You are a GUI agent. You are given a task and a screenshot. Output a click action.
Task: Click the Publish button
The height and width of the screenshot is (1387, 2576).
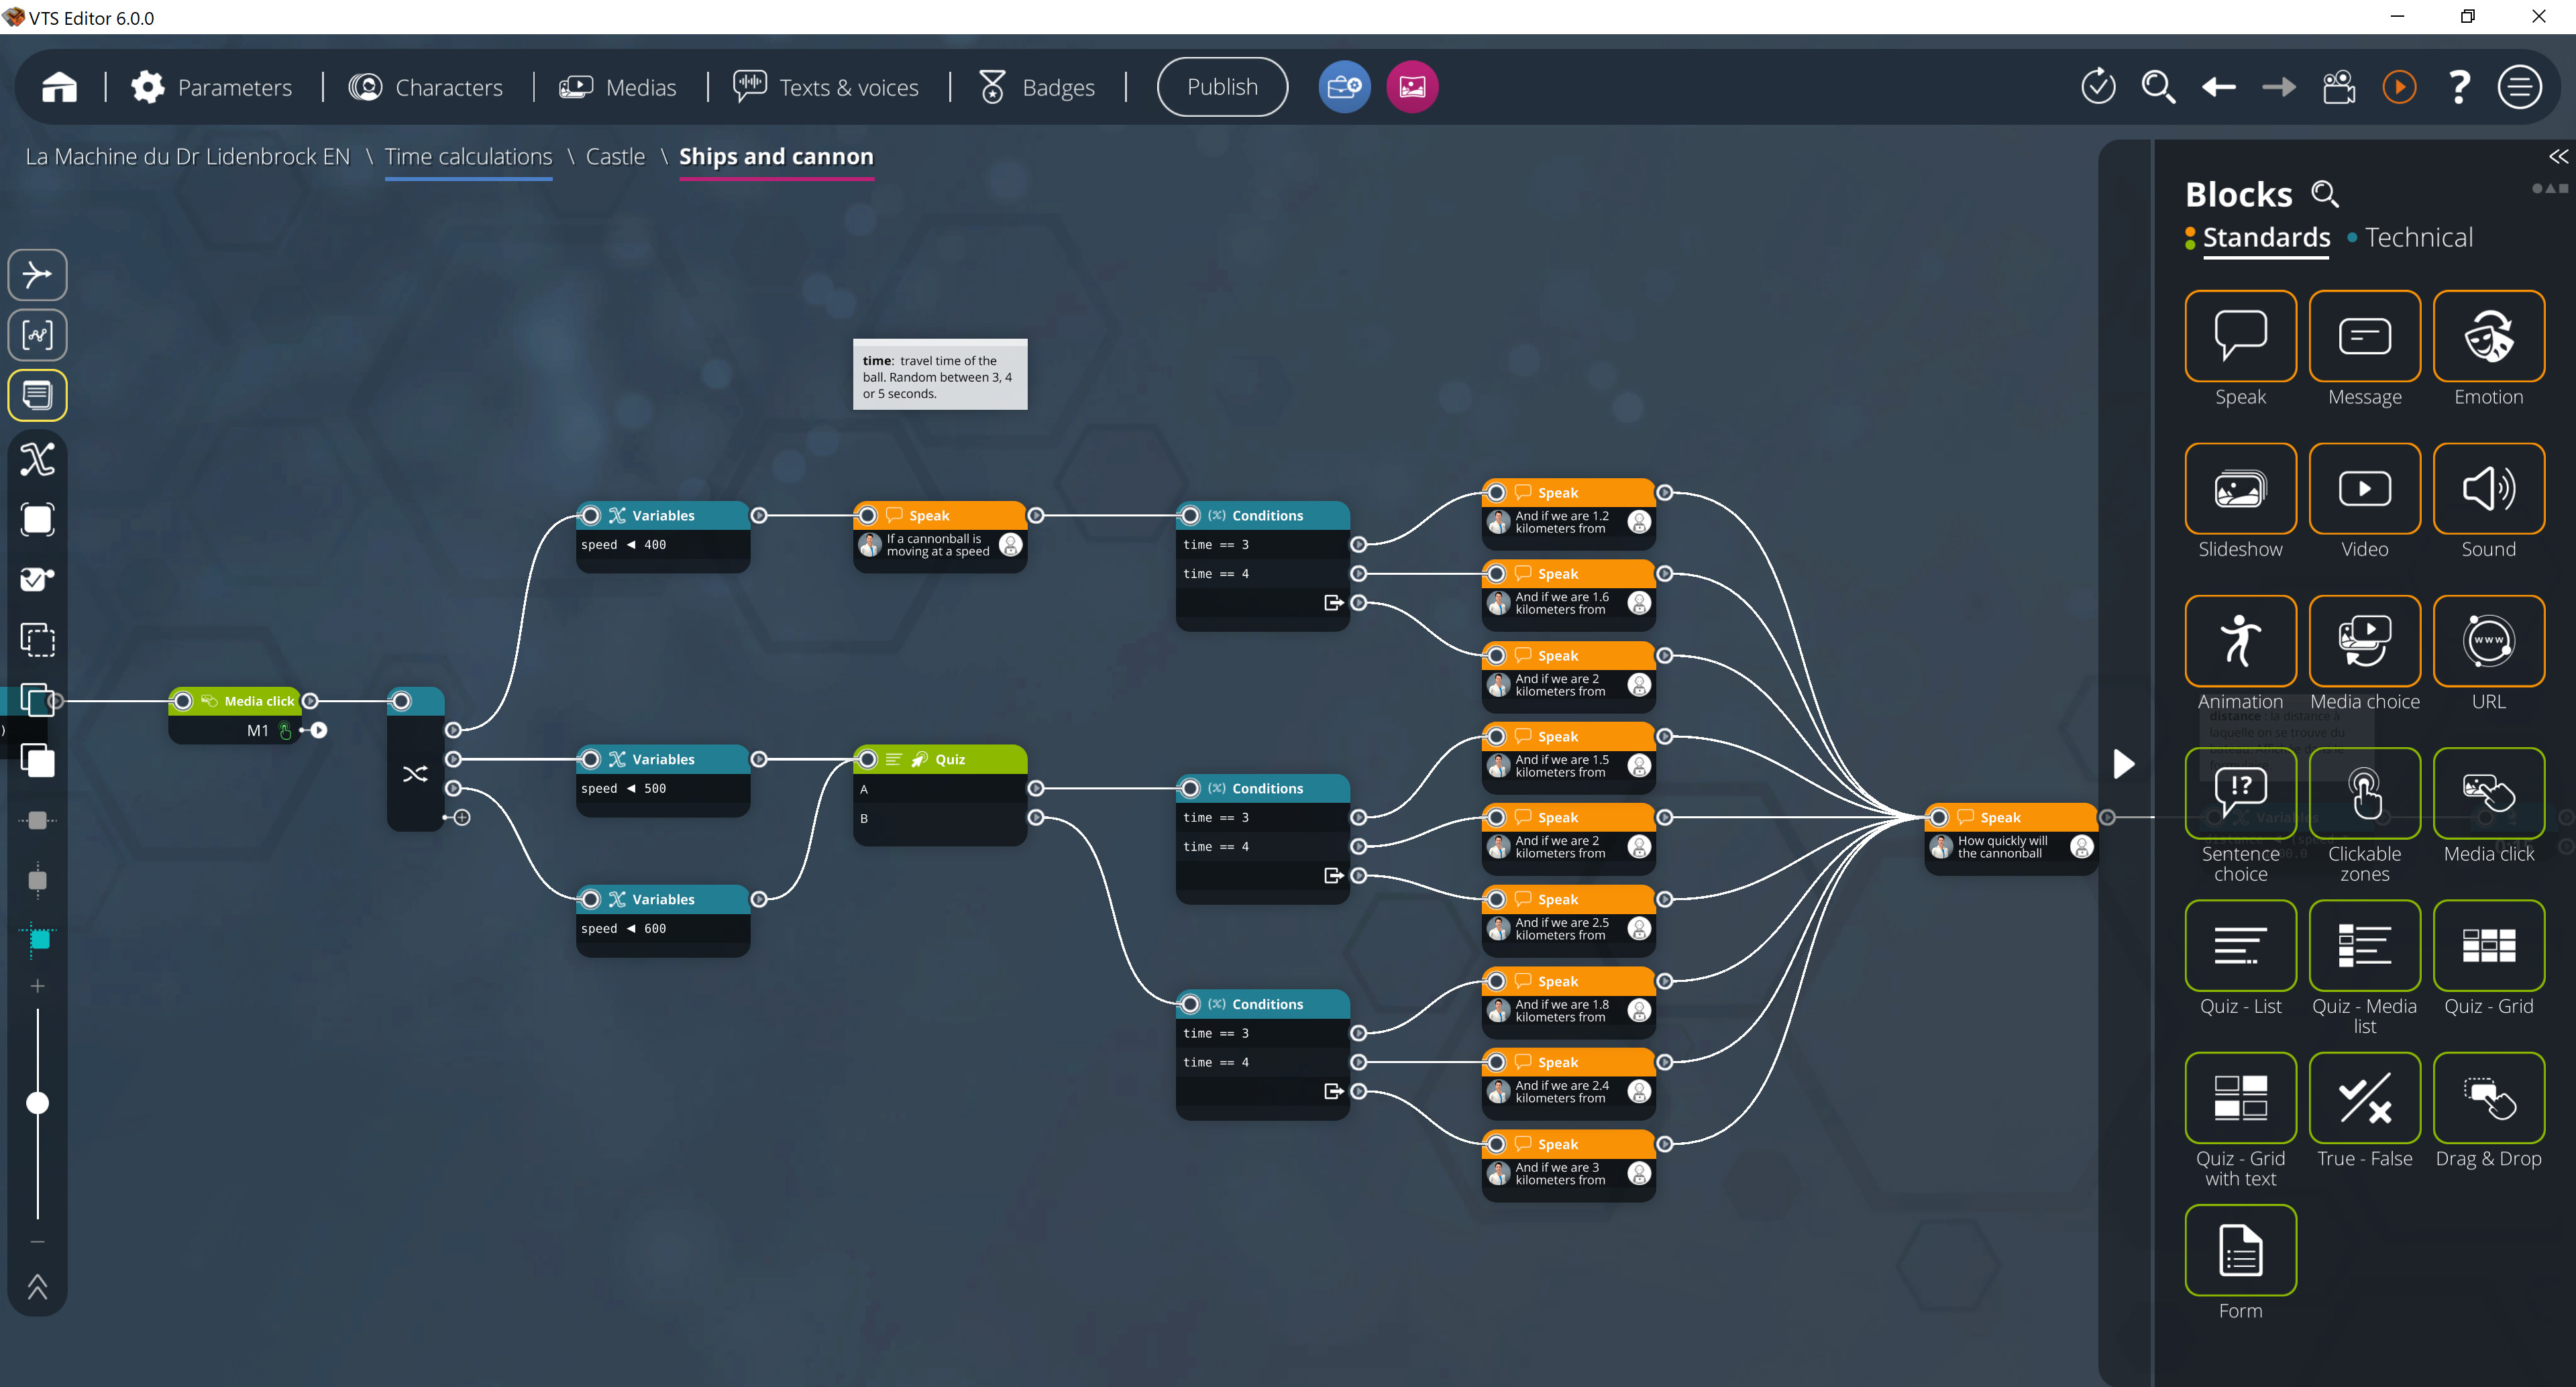(x=1222, y=87)
